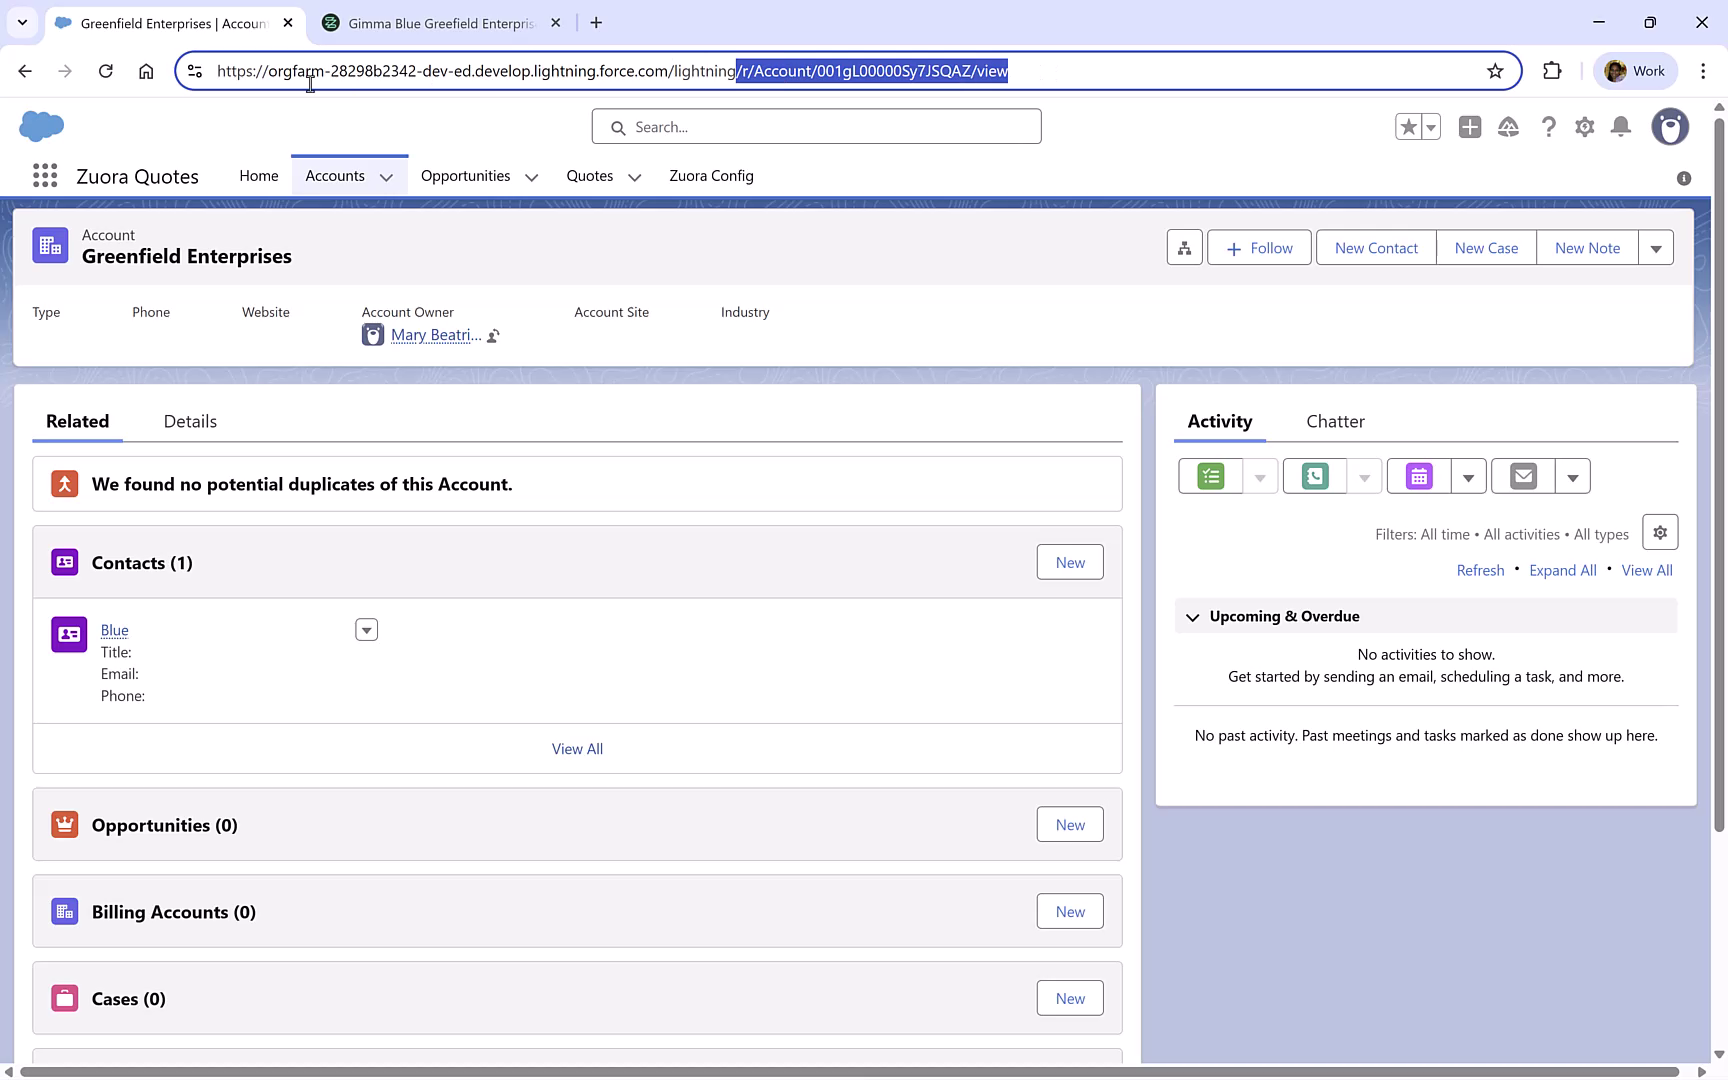Open the dropdown next to contact Blue
Viewport: 1728px width, 1080px height.
click(366, 629)
